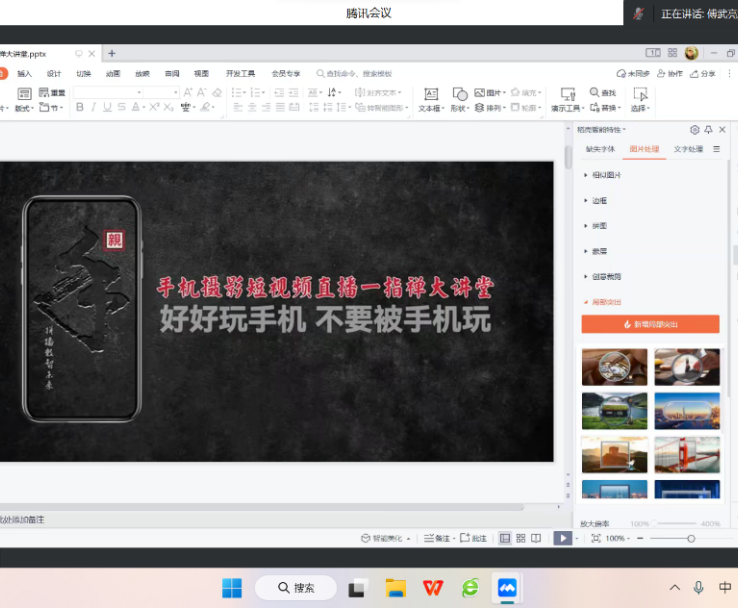Toggle reading view mode
738x608 pixels.
click(x=535, y=538)
